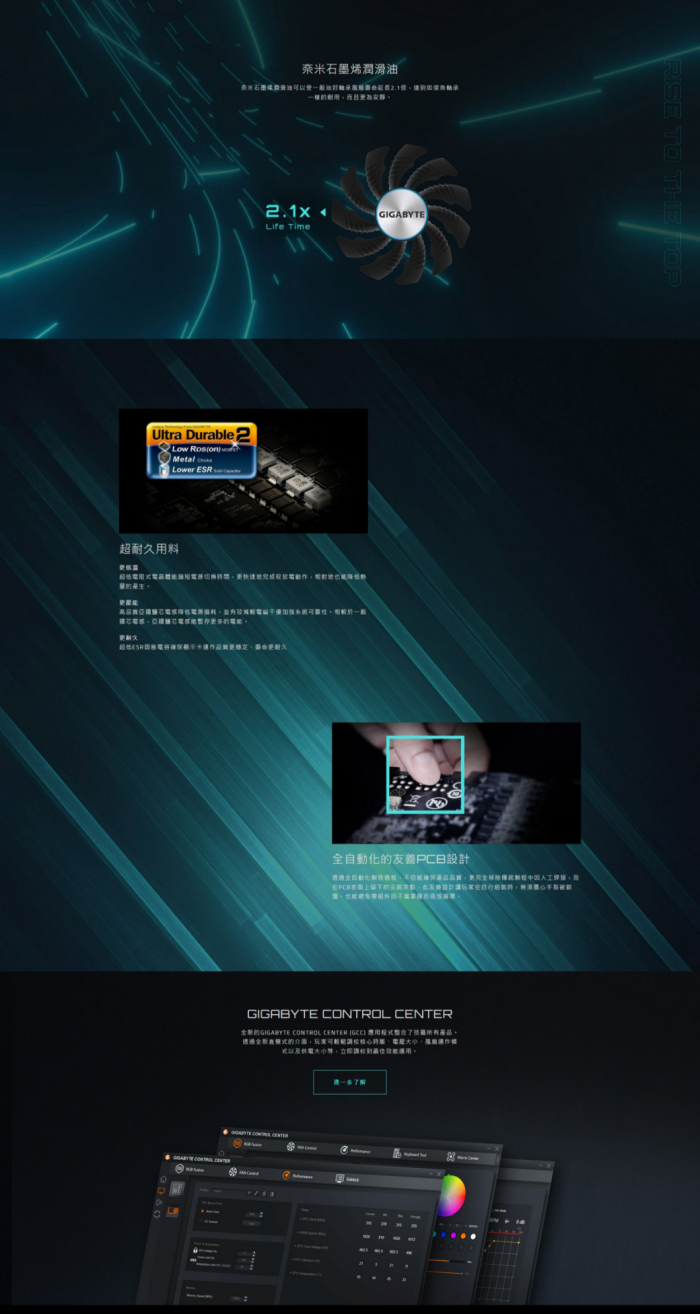Click the monitor icon in Control Center sidebar
The width and height of the screenshot is (700, 1314).
click(x=162, y=1191)
